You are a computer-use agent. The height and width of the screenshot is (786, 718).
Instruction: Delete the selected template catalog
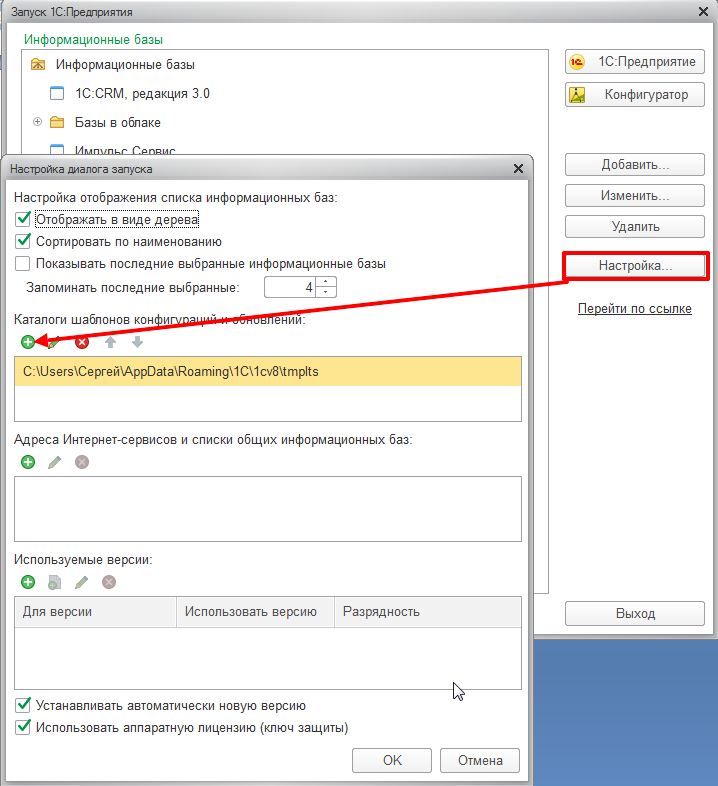82,342
